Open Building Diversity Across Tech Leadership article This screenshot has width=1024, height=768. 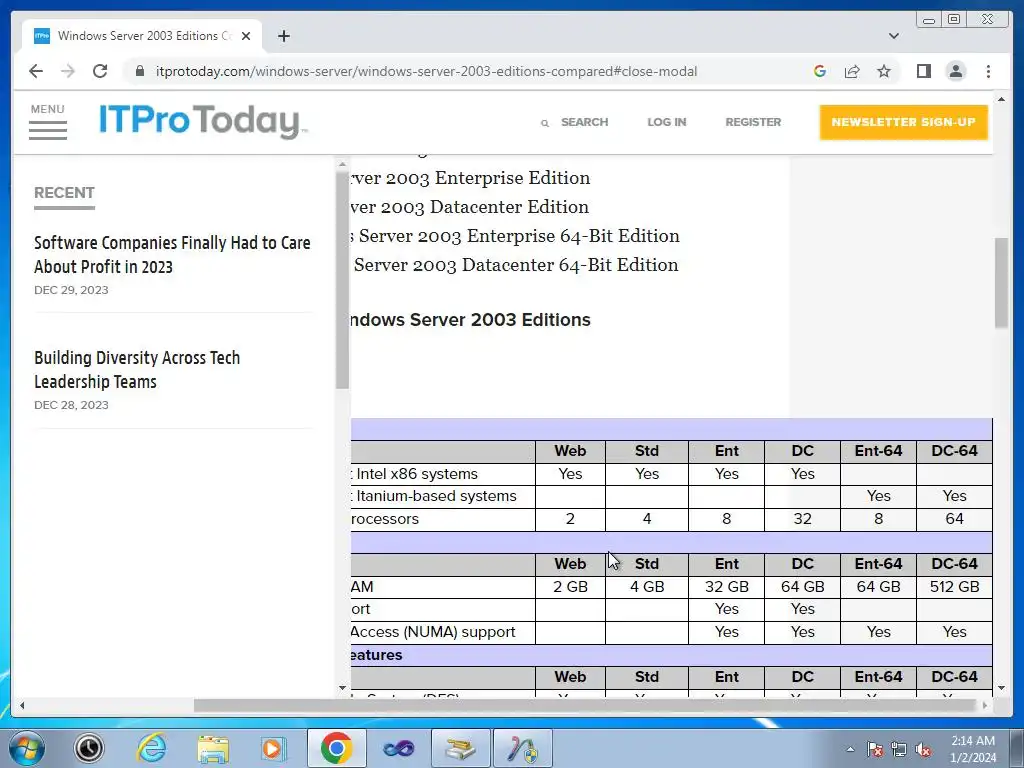[137, 370]
